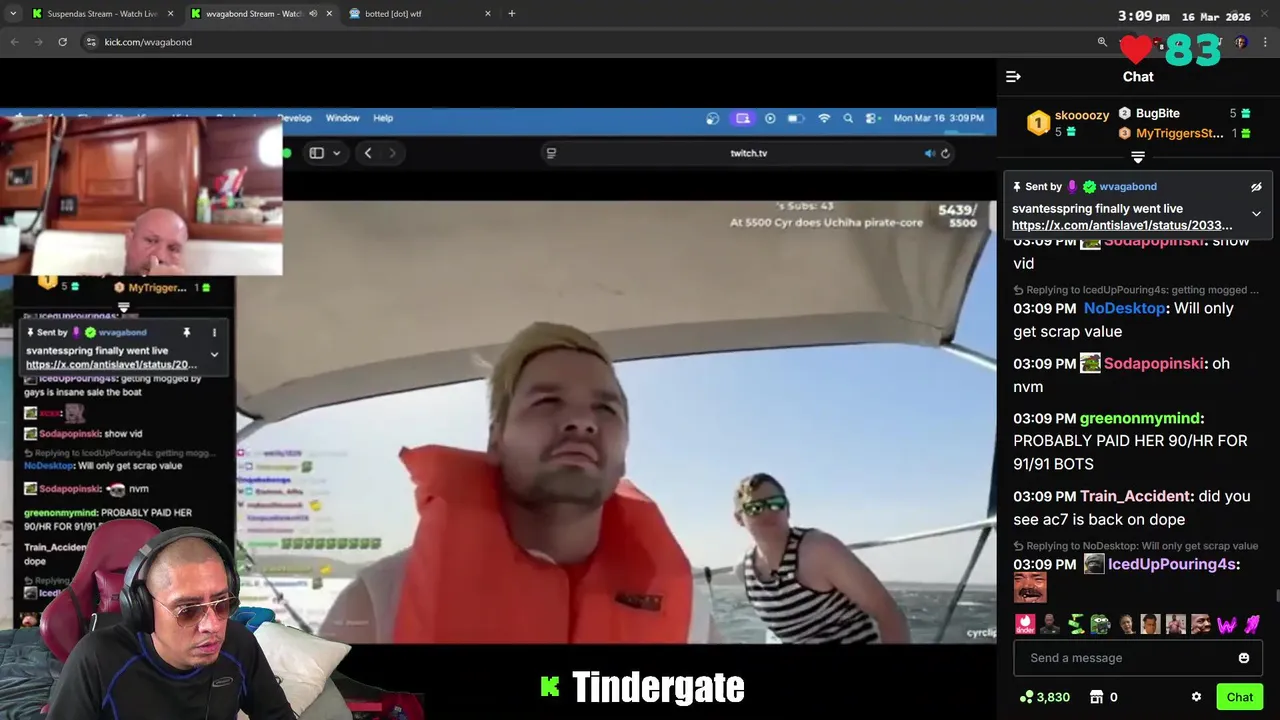1280x720 pixels.
Task: Hide the pinned message with eye-slash icon
Action: coord(1256,187)
